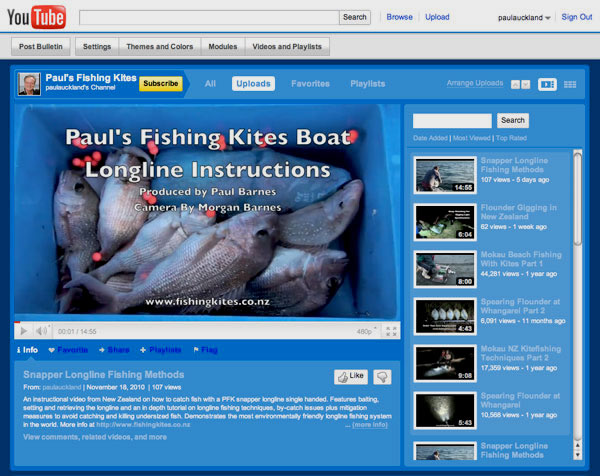600x476 pixels.
Task: Open the Settings tab
Action: [97, 47]
